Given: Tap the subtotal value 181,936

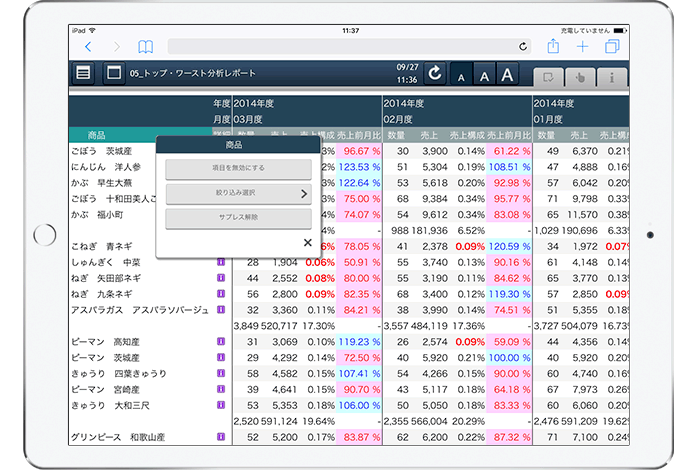Looking at the screenshot, I should (429, 231).
